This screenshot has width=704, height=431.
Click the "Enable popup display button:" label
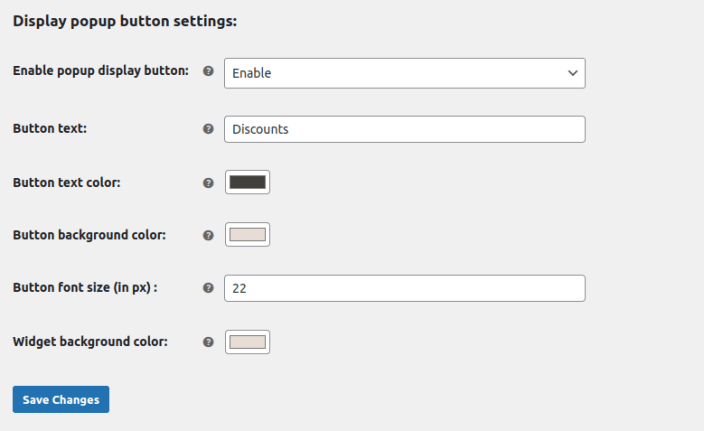tap(100, 71)
